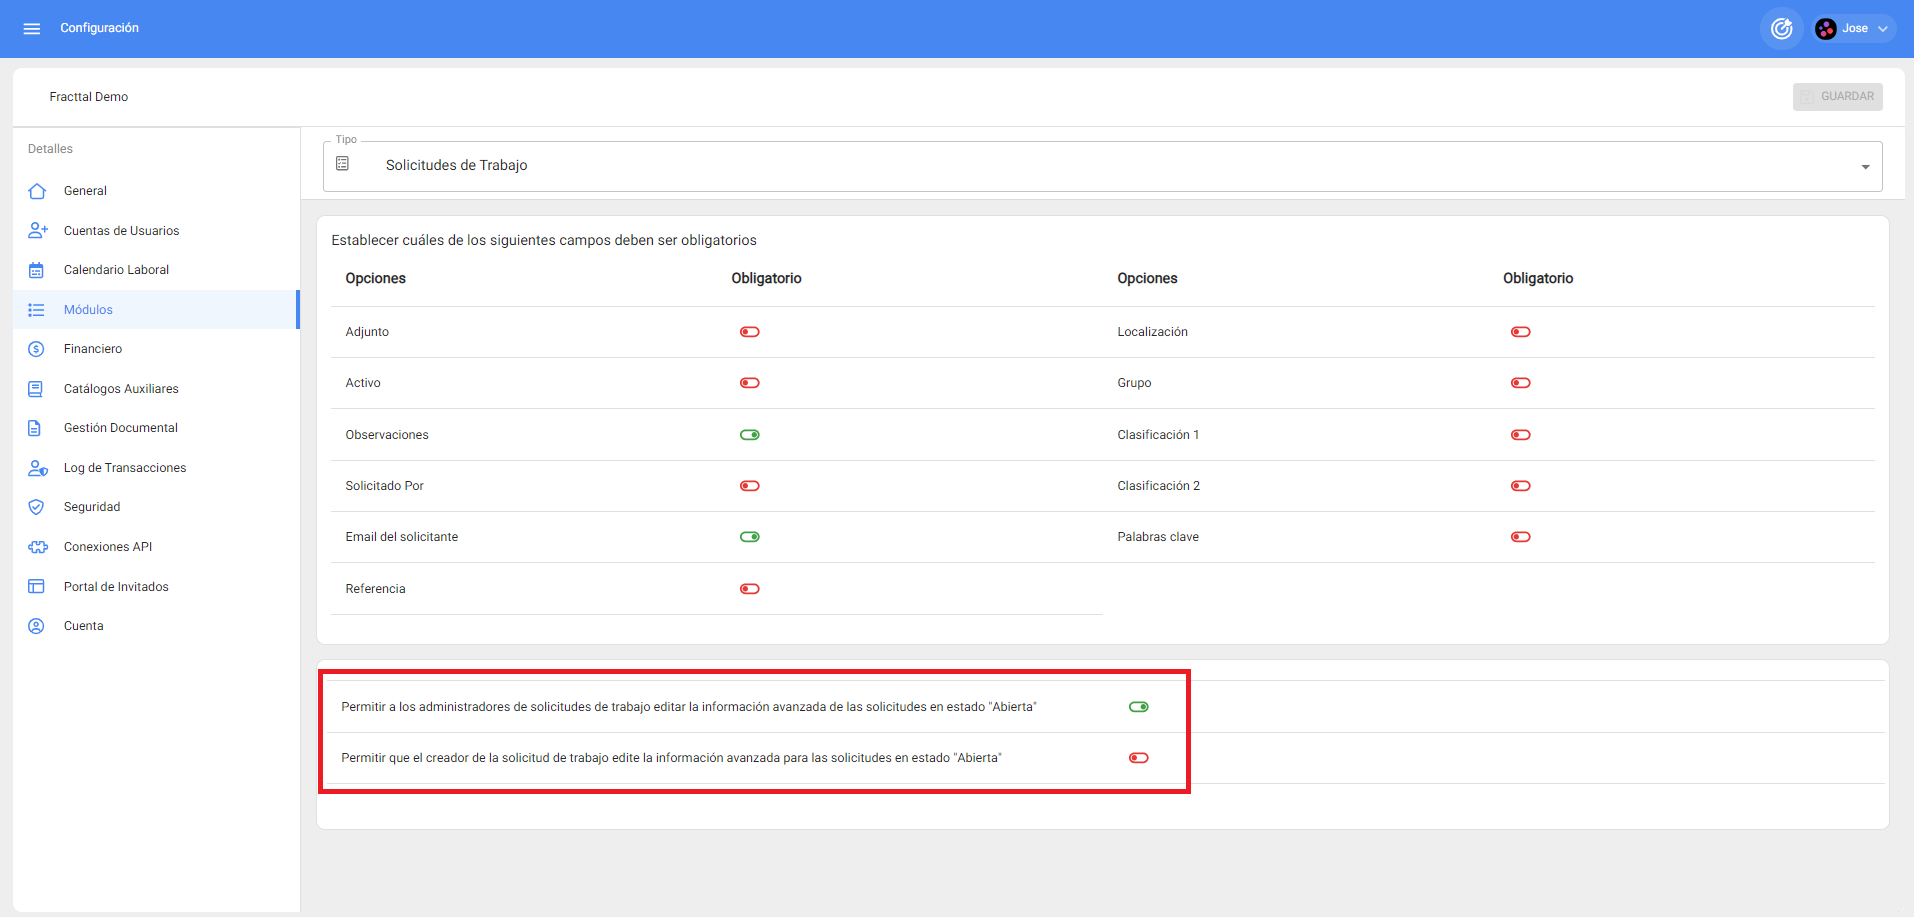Viewport: 1914px width, 917px height.
Task: Disable the Observaciones obligatorio toggle
Action: [x=749, y=435]
